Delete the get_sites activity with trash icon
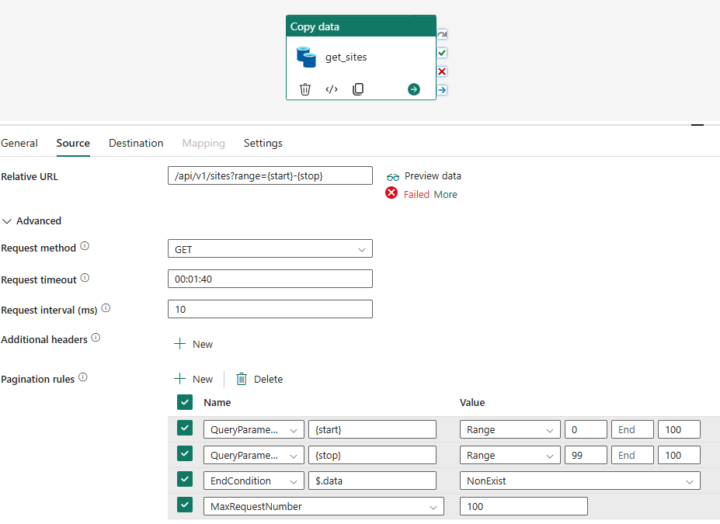The image size is (720, 524). tap(305, 89)
